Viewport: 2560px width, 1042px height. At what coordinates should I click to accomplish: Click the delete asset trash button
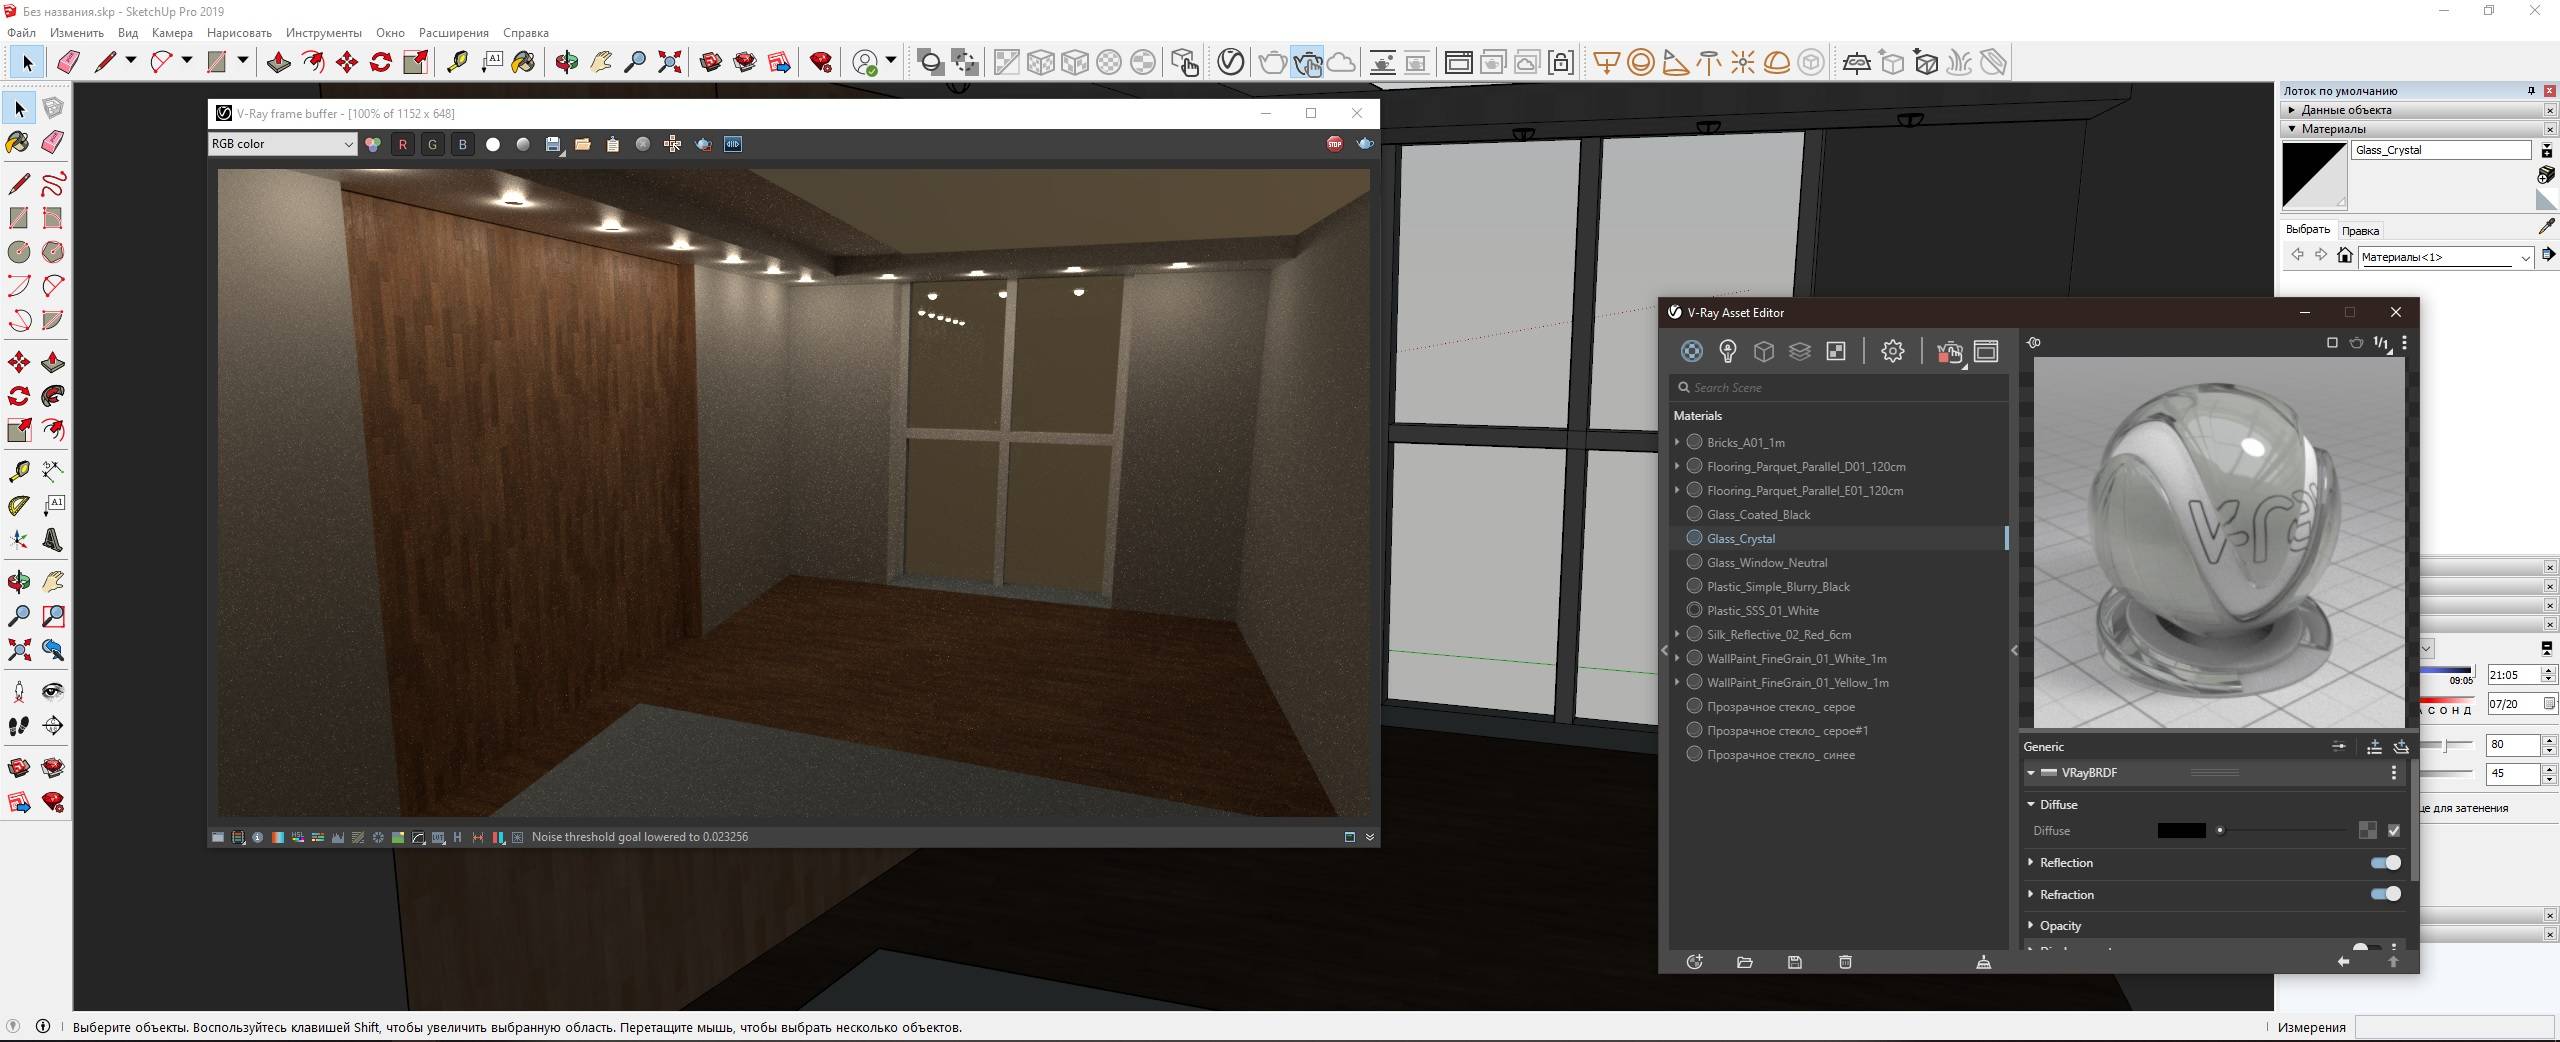pyautogui.click(x=1845, y=962)
